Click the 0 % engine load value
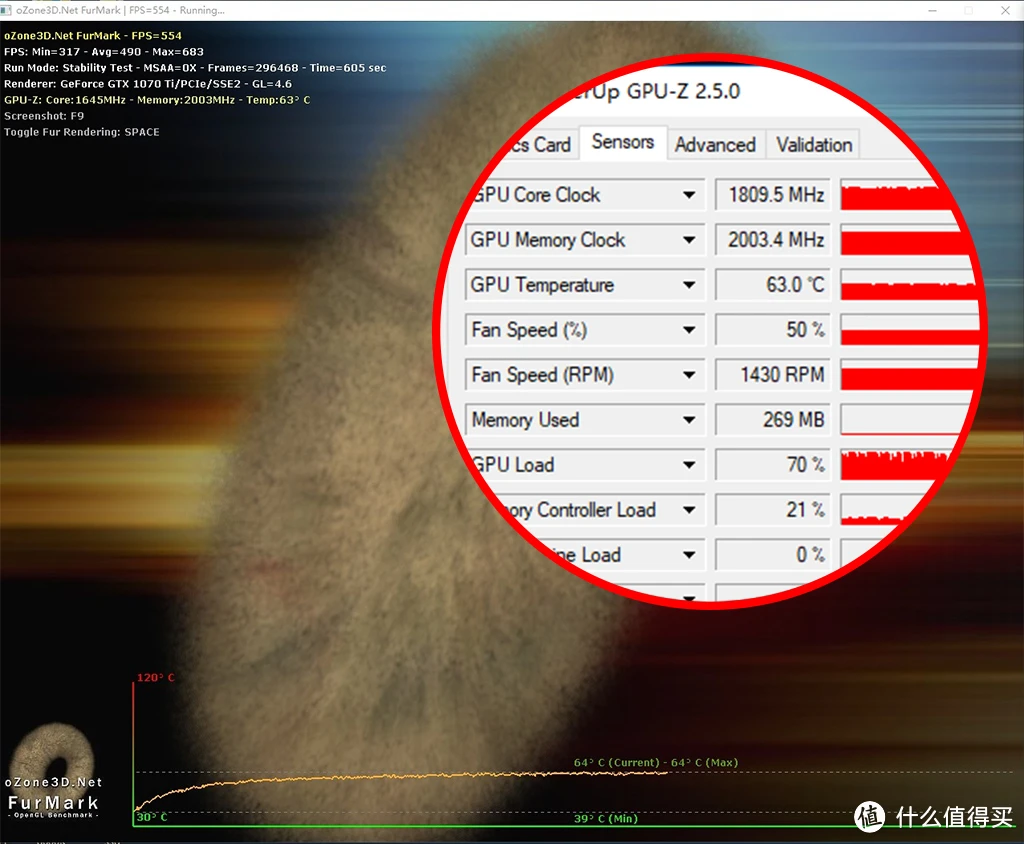This screenshot has height=844, width=1024. pos(773,555)
